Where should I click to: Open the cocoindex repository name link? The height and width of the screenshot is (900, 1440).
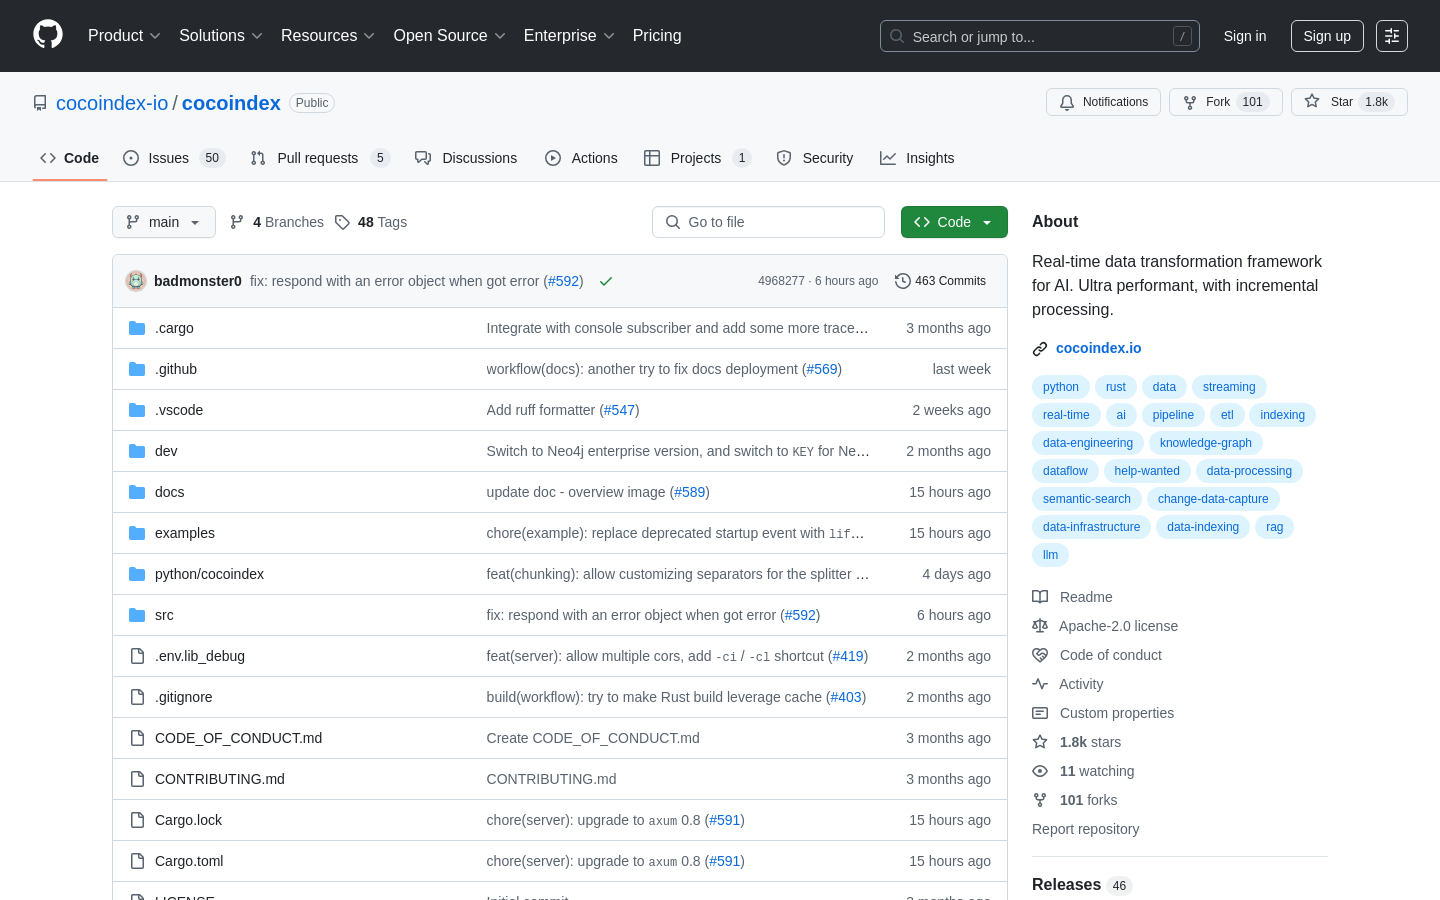tap(231, 103)
